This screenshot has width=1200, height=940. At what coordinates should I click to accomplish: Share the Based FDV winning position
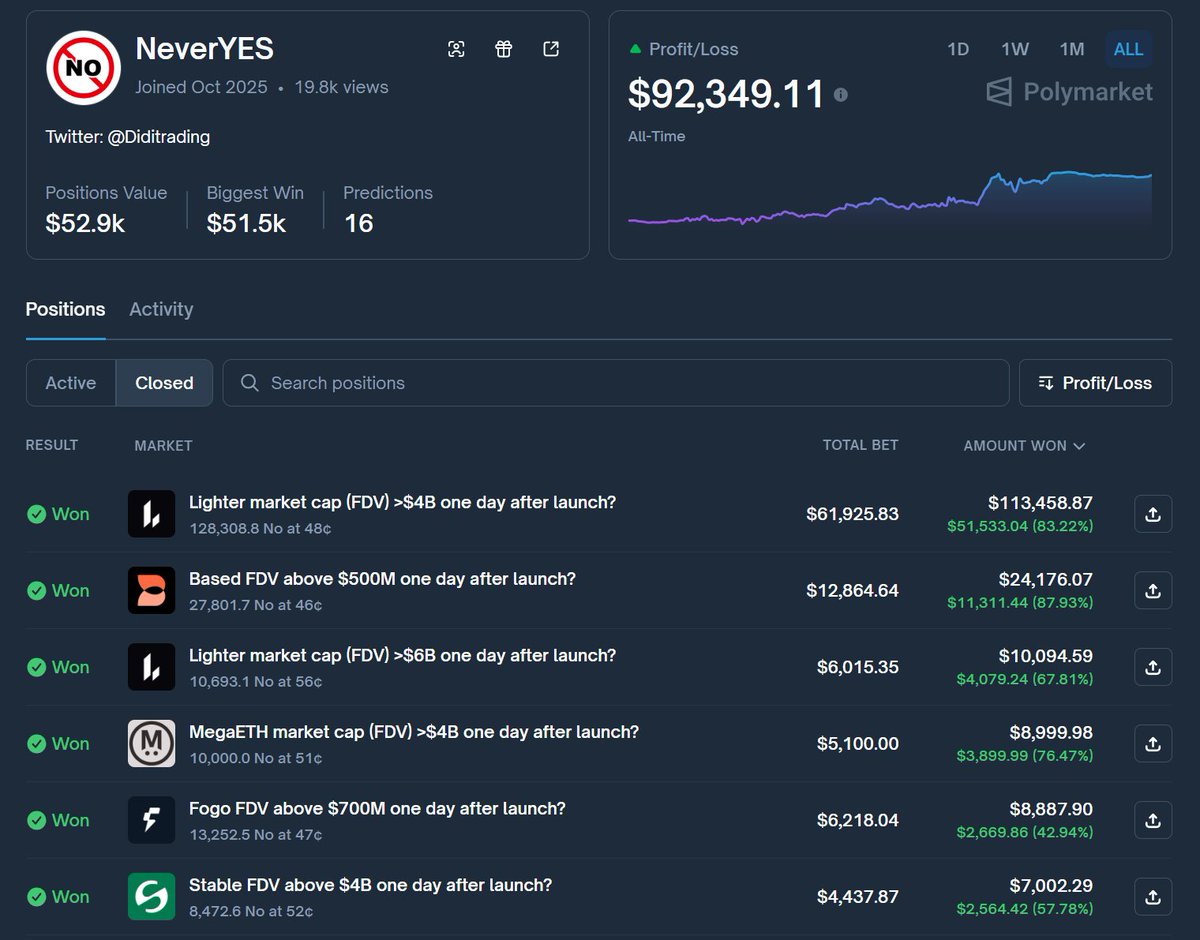pos(1153,590)
